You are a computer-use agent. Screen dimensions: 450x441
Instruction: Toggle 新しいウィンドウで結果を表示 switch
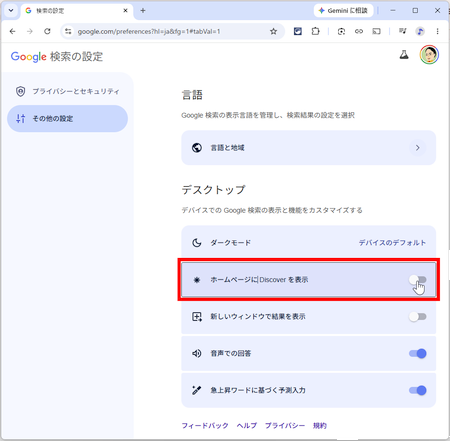418,317
